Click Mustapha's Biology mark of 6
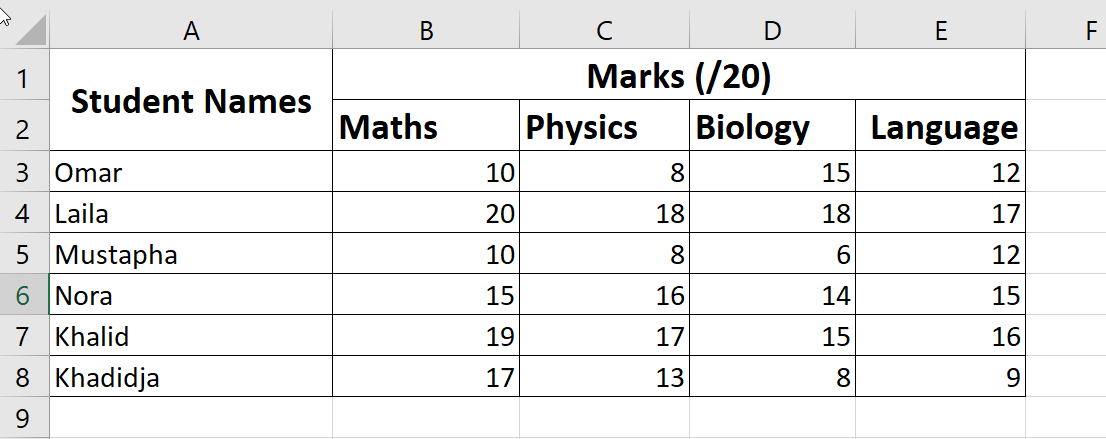Viewport: 1106px width, 439px height. 772,254
